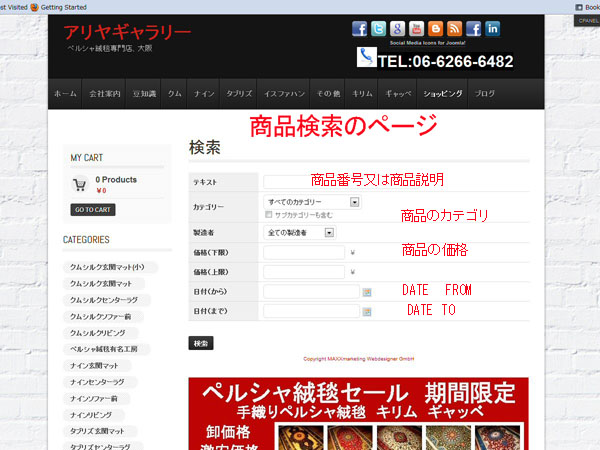Click the Twitter social media icon
600x450 pixels.
pyautogui.click(x=379, y=29)
